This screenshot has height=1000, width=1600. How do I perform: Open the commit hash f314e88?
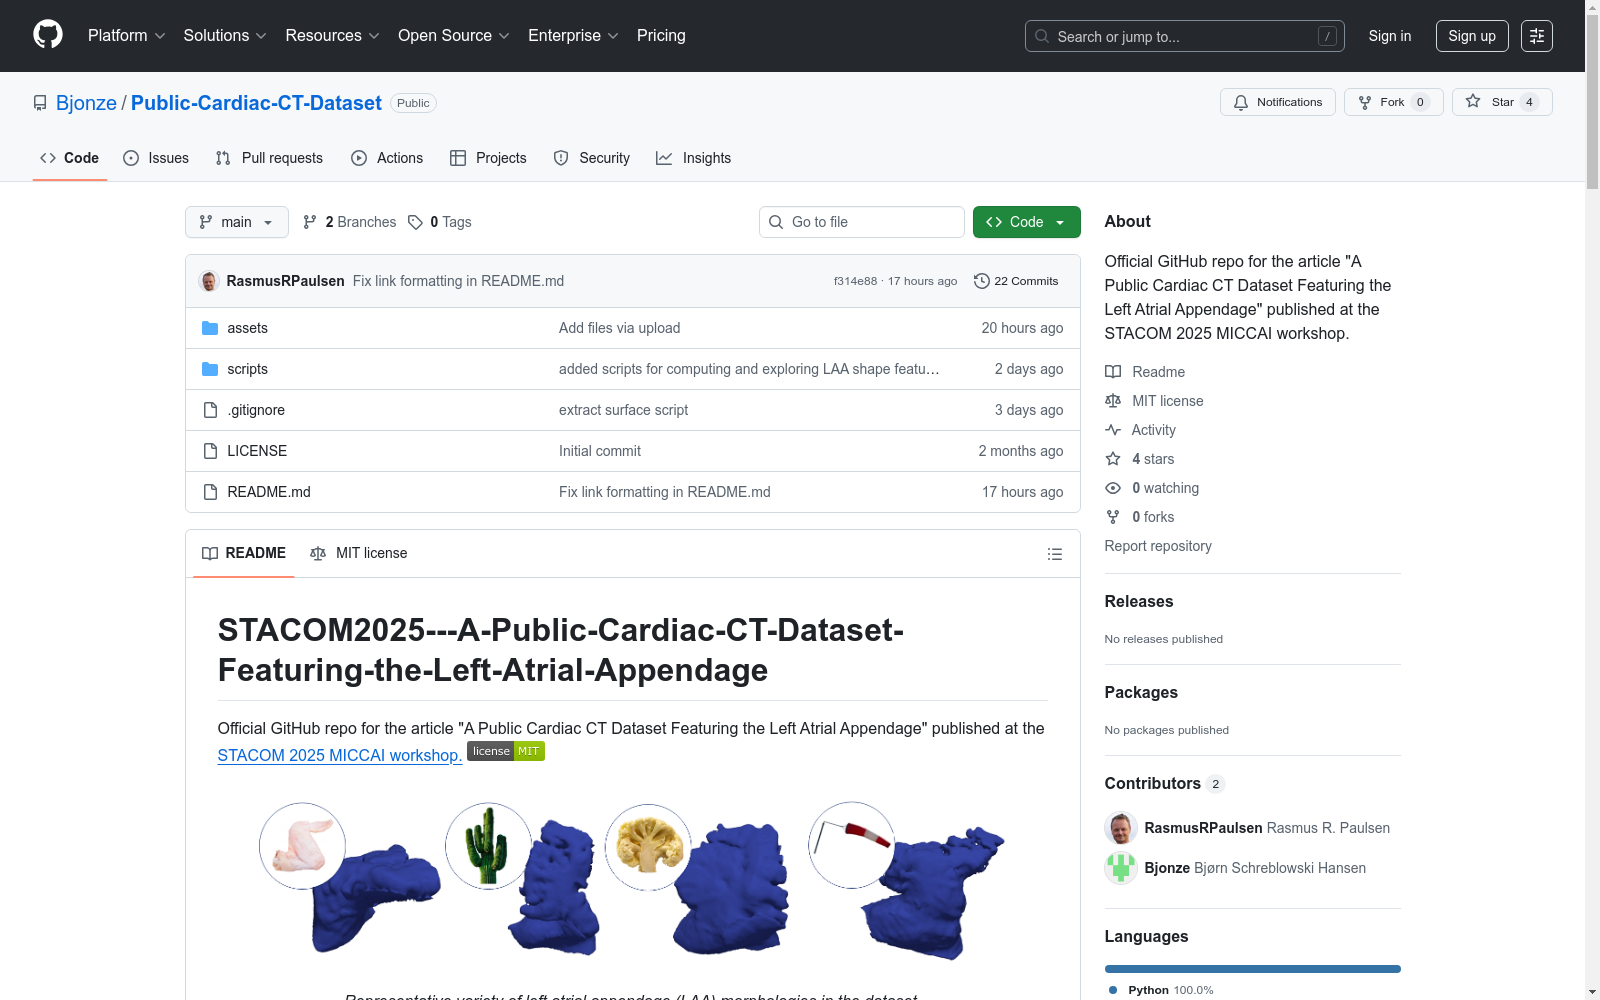pyautogui.click(x=855, y=281)
